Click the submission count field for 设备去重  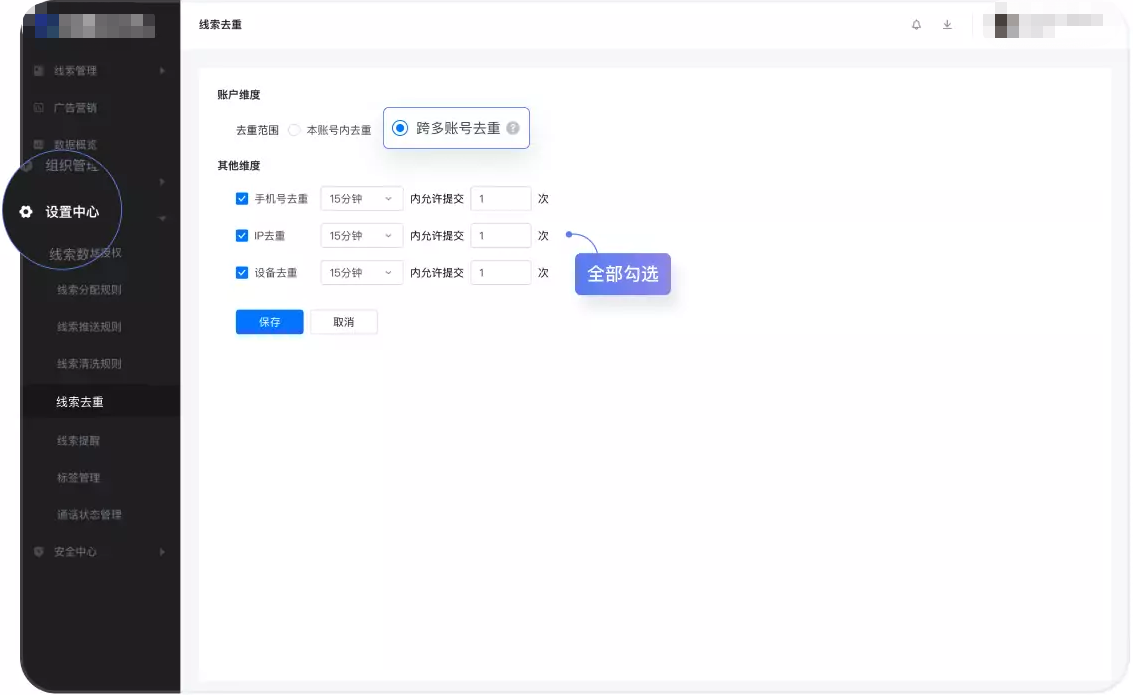point(501,272)
